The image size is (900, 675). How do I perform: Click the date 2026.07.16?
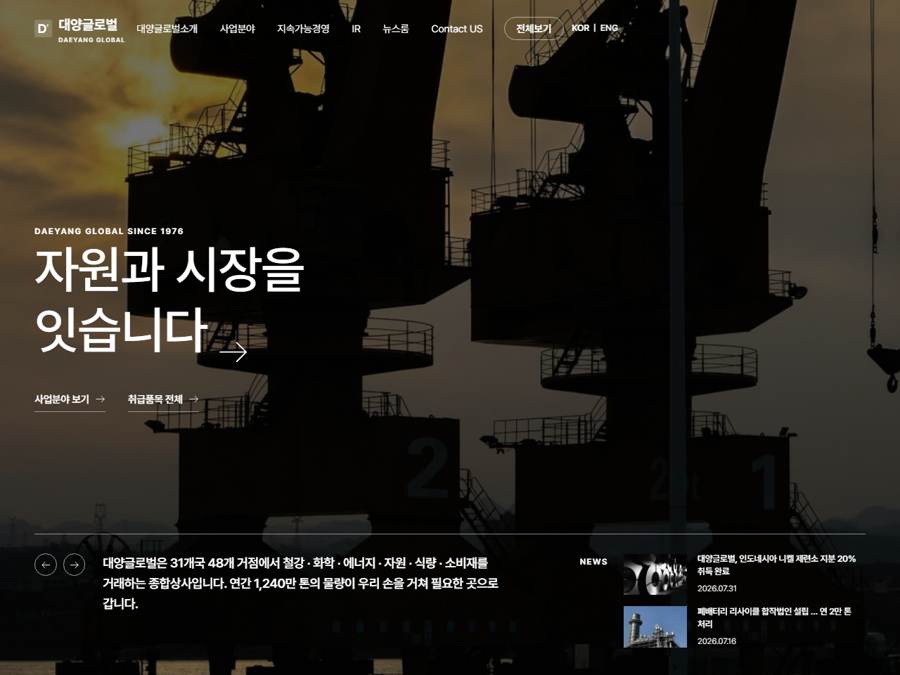point(717,641)
